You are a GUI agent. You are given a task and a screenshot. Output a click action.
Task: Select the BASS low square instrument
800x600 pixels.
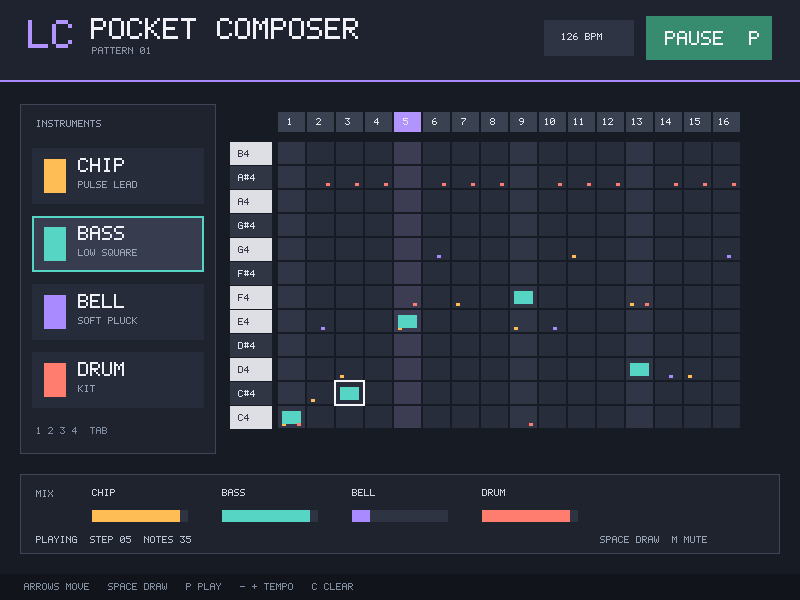coord(118,244)
